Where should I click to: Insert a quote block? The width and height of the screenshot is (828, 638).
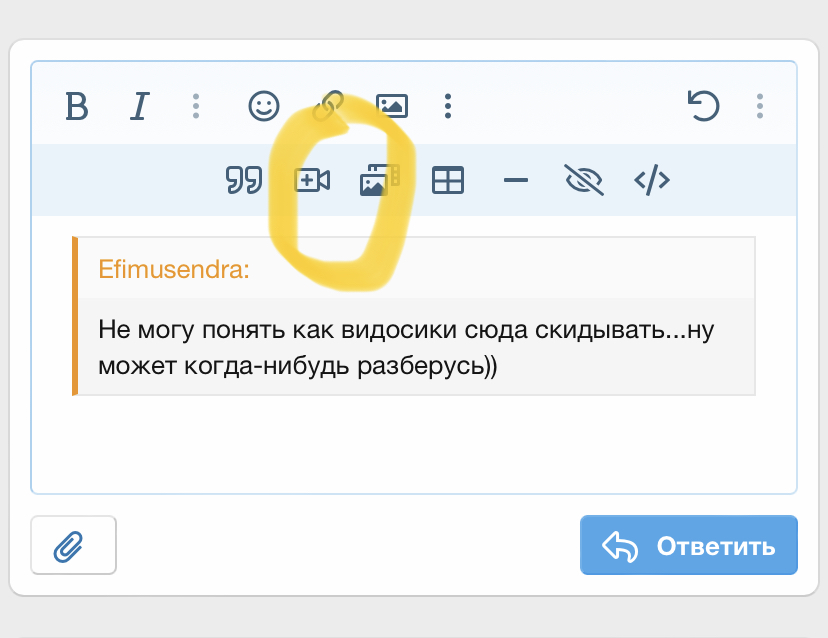coord(244,180)
